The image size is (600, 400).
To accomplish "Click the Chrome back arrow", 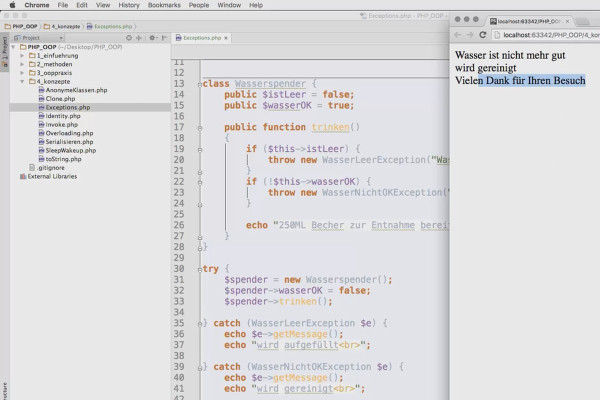I will [x=457, y=35].
